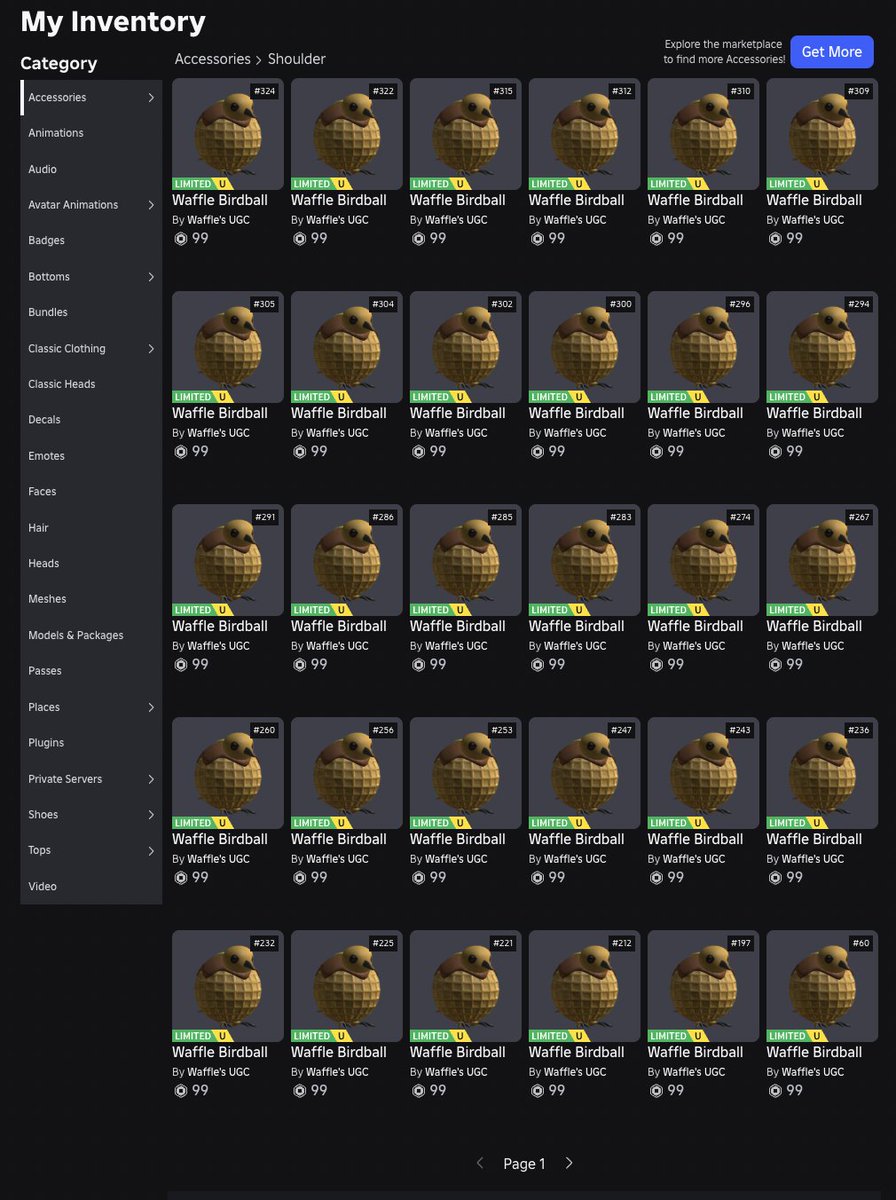Open the Badges category
The height and width of the screenshot is (1200, 896).
coord(91,241)
